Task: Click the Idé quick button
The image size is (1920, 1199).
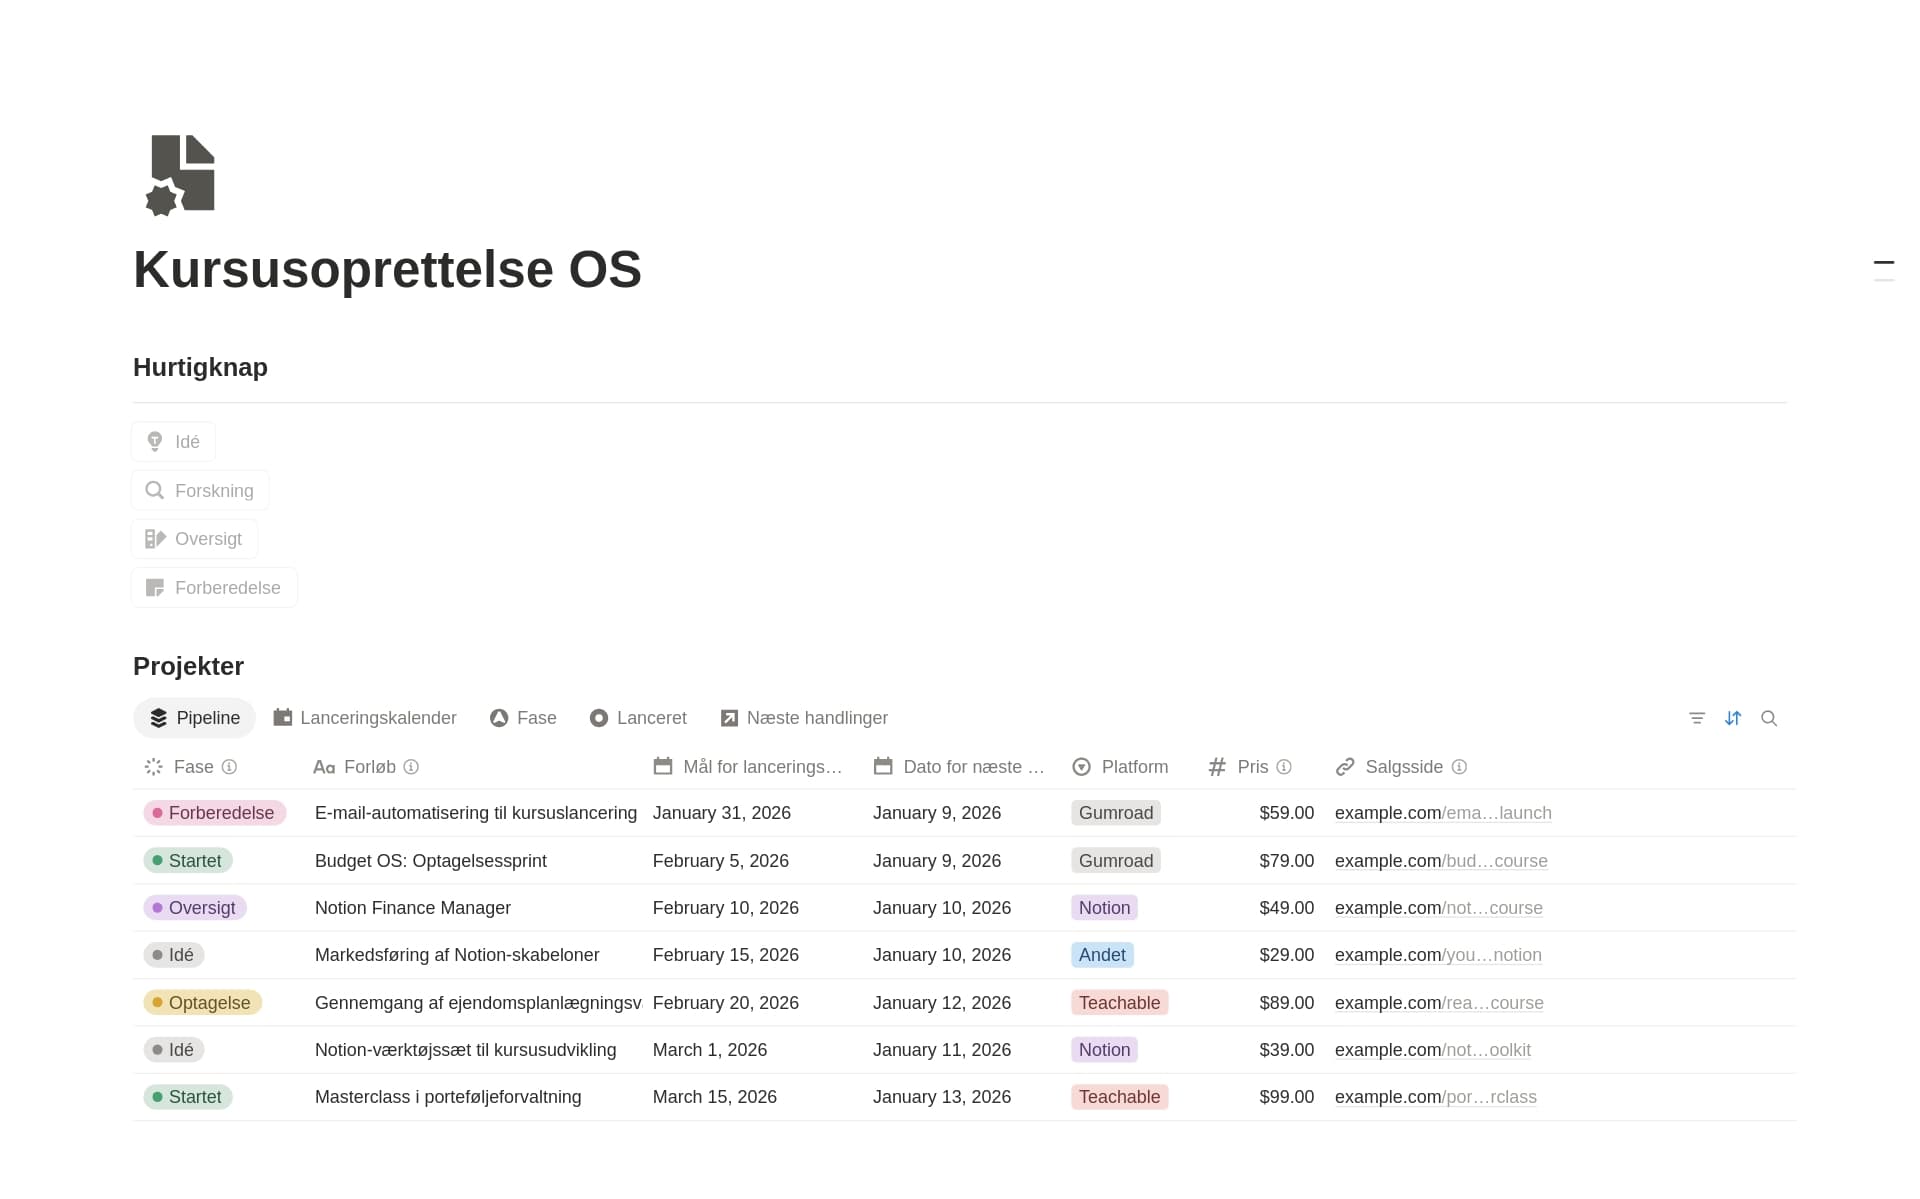Action: click(173, 442)
